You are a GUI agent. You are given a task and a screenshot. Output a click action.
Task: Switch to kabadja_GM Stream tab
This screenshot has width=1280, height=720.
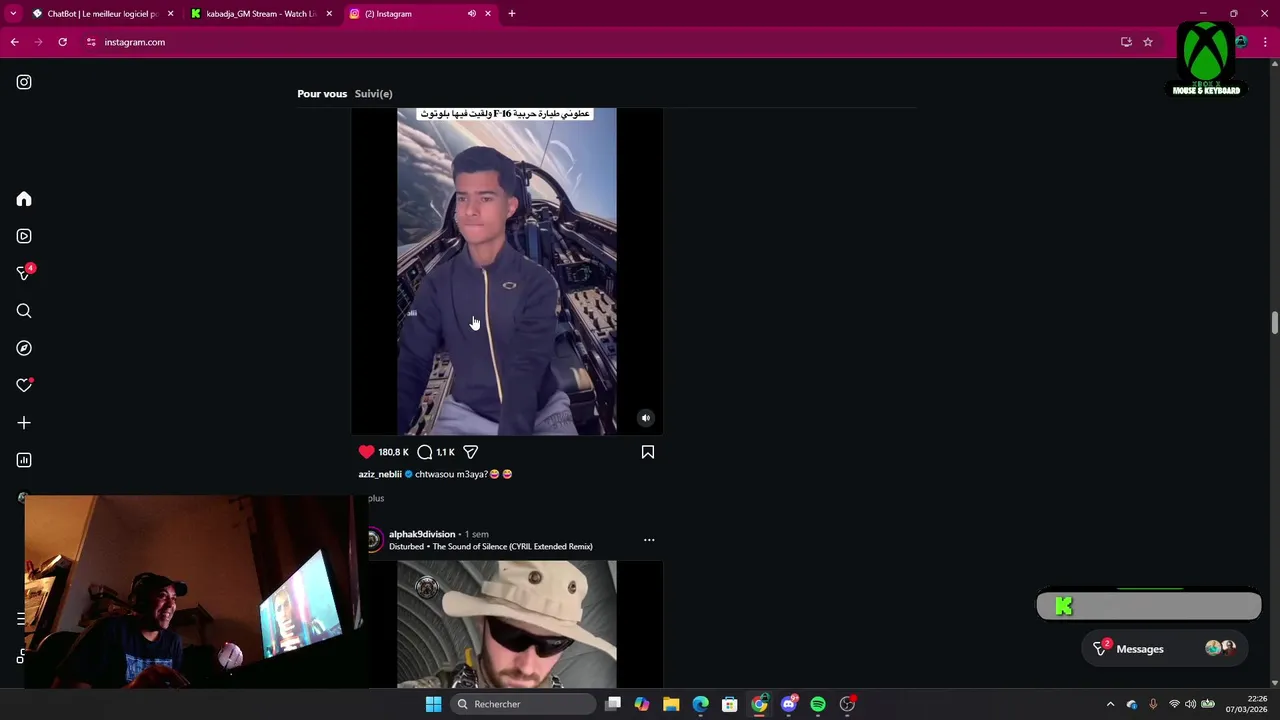(x=261, y=14)
